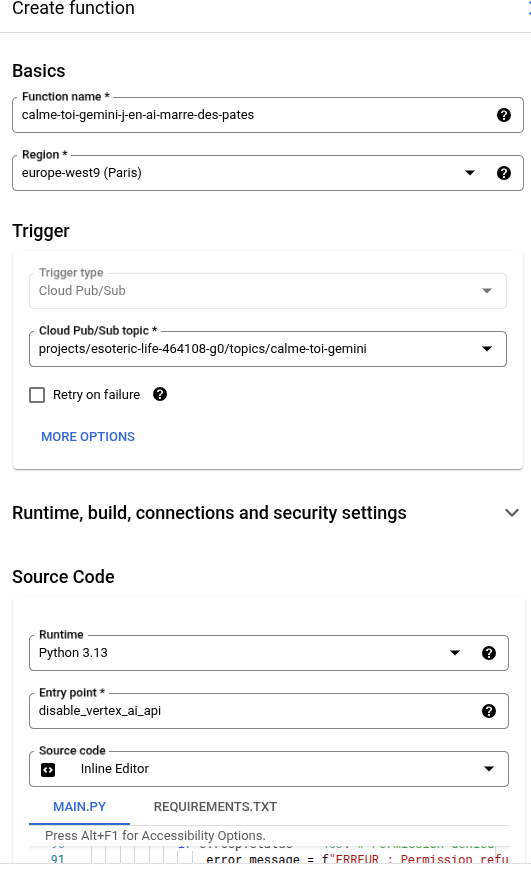Open the Region dropdown arrow
This screenshot has width=531, height=873.
(470, 173)
